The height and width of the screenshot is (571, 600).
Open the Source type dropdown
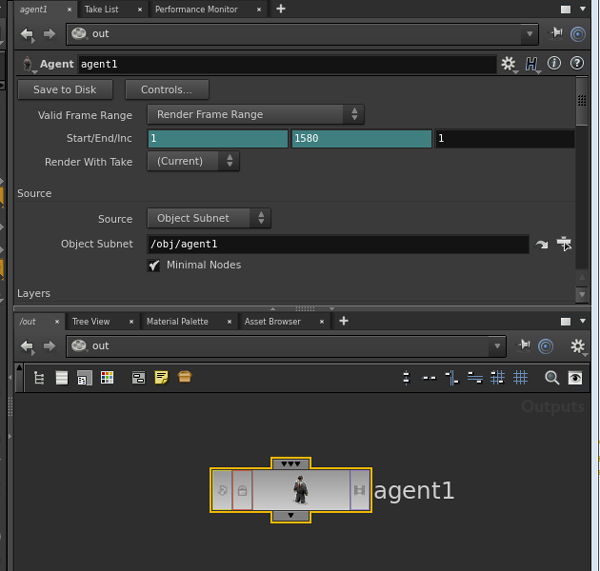(x=209, y=218)
